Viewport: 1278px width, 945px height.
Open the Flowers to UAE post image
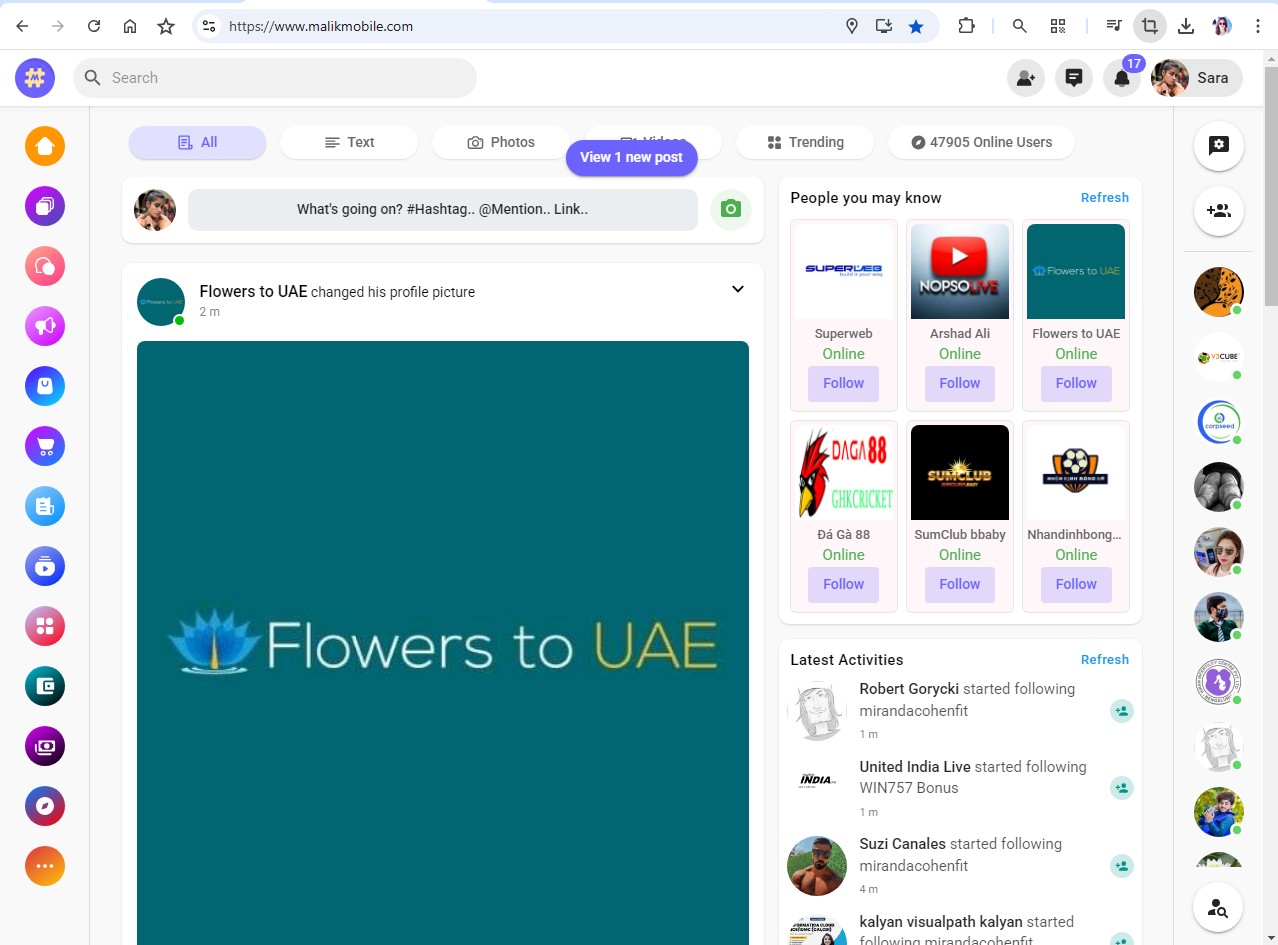pyautogui.click(x=443, y=643)
